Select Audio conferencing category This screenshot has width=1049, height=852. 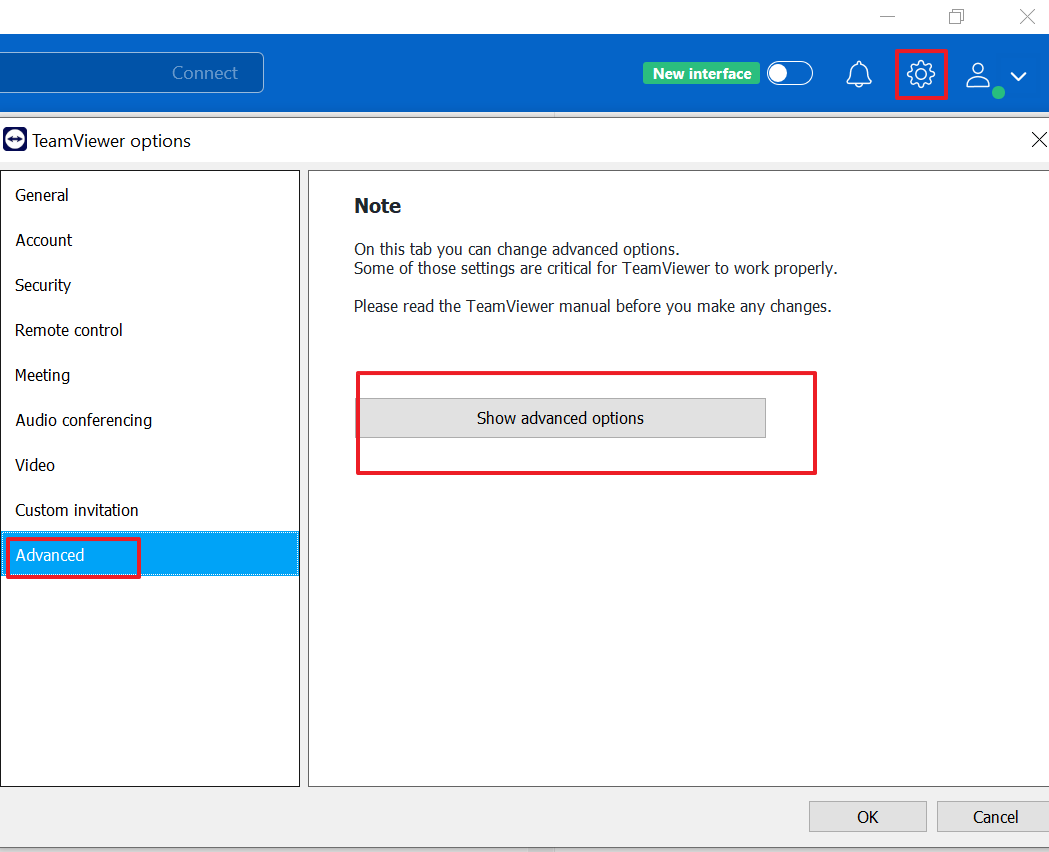click(x=150, y=420)
